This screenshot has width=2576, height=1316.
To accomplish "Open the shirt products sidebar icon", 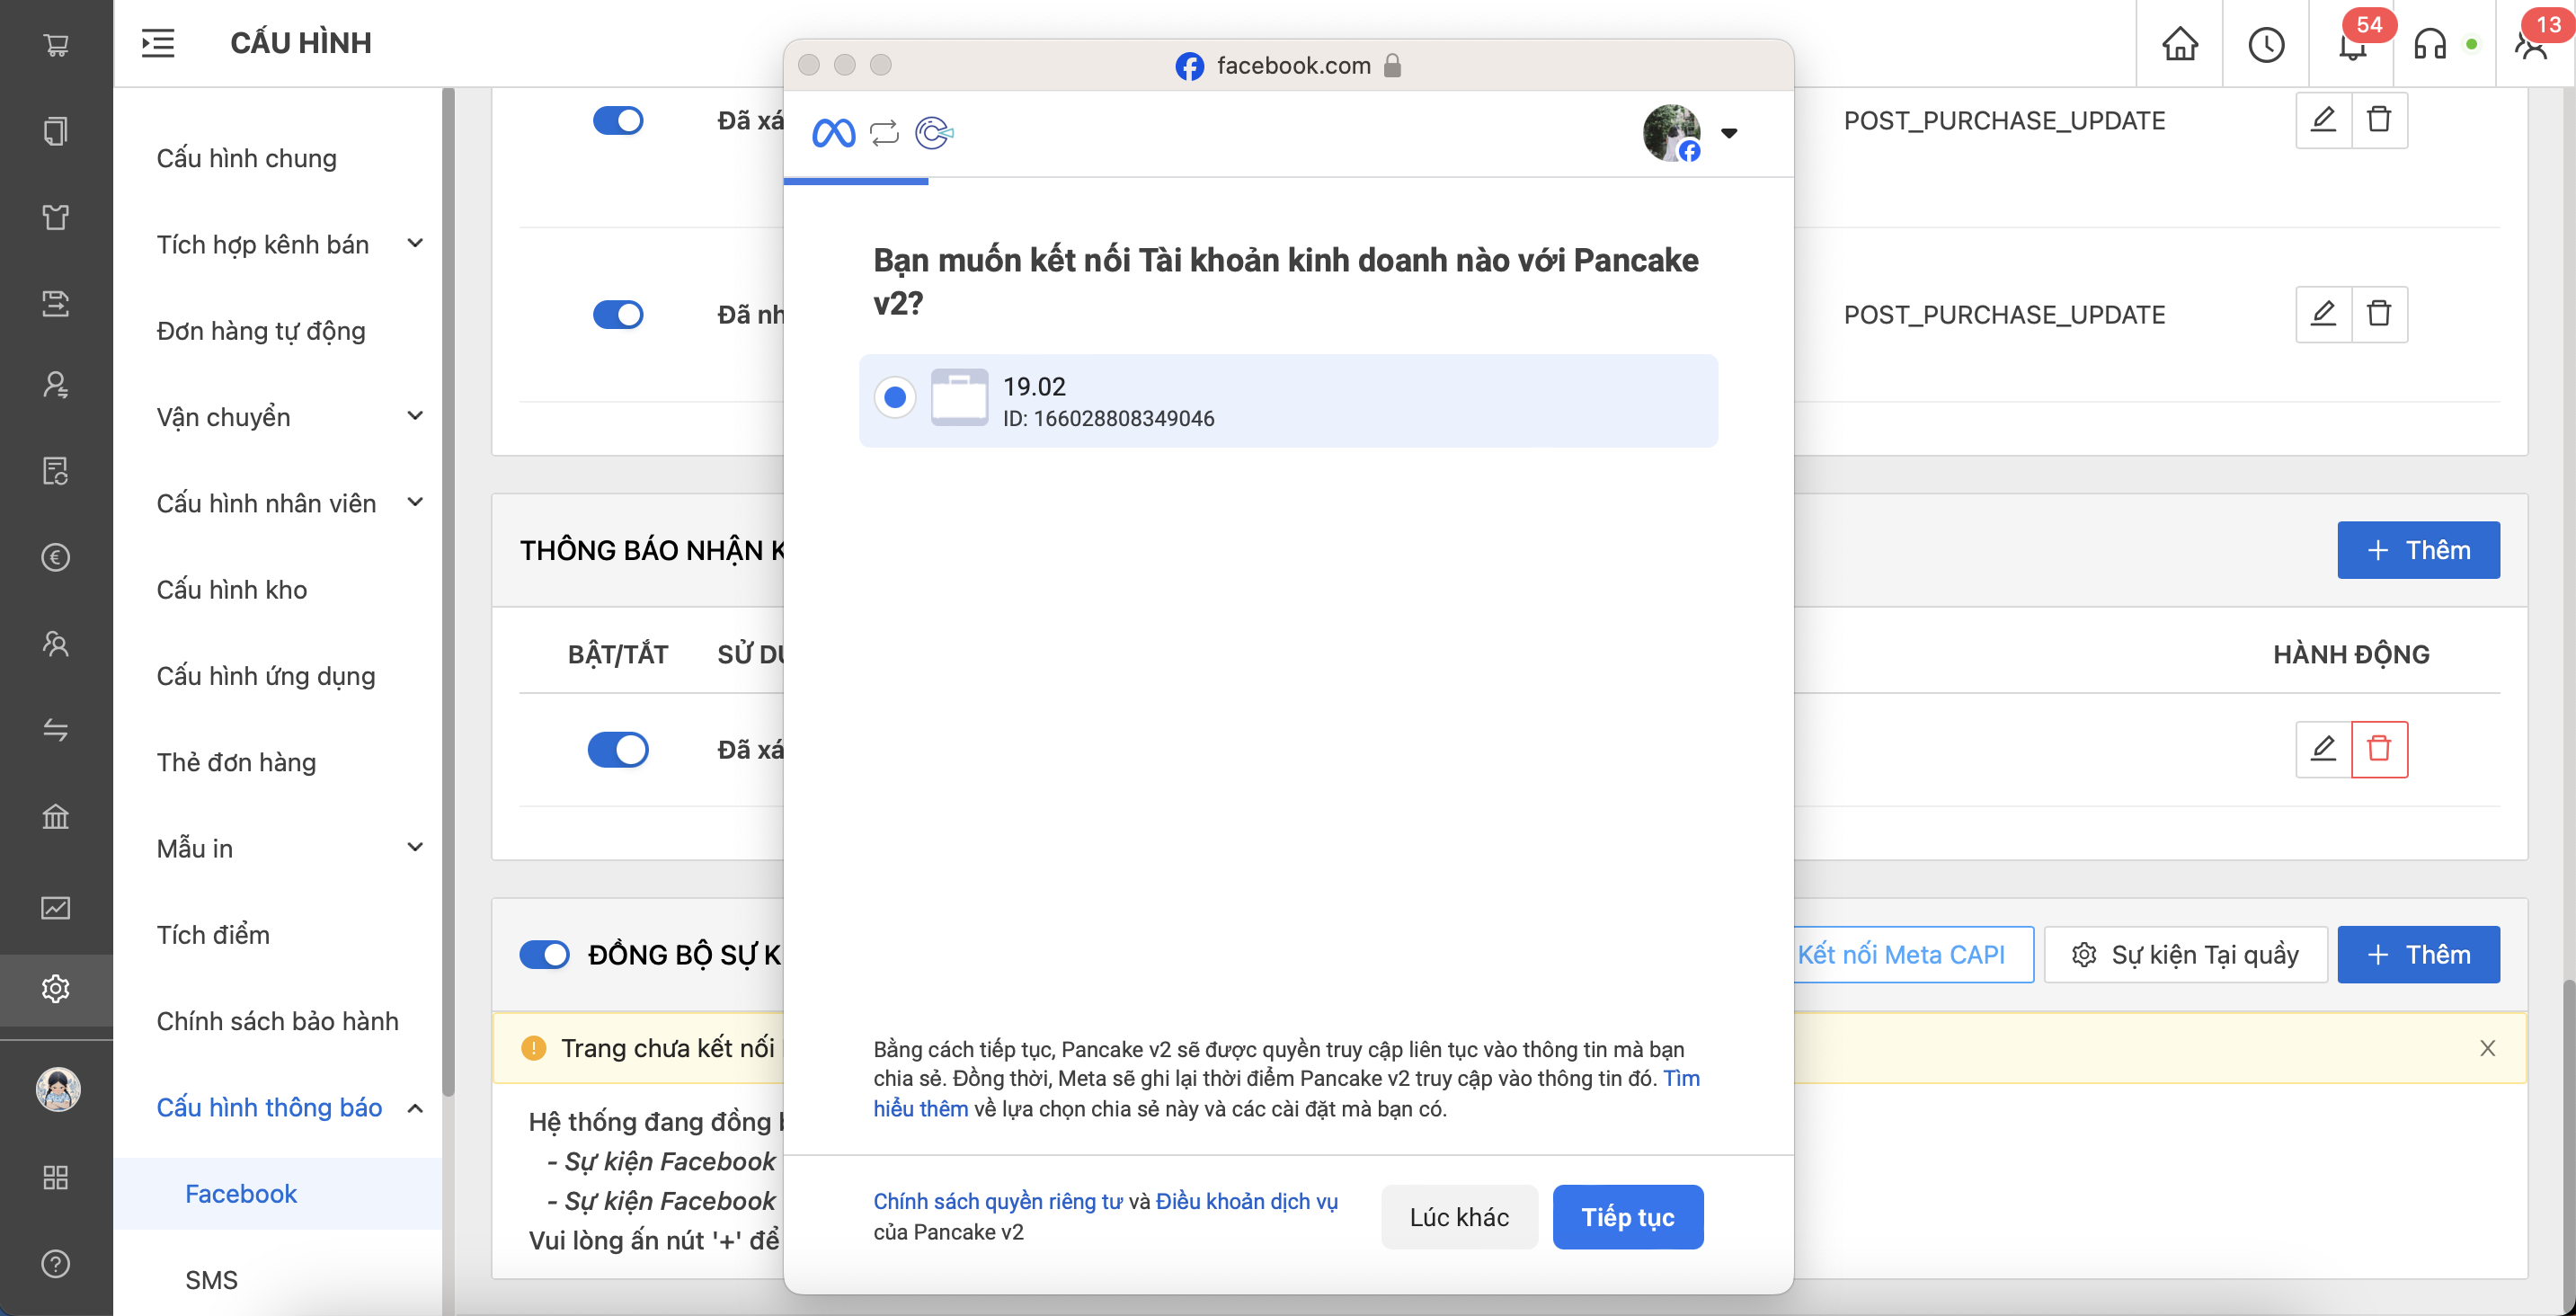I will click(56, 217).
